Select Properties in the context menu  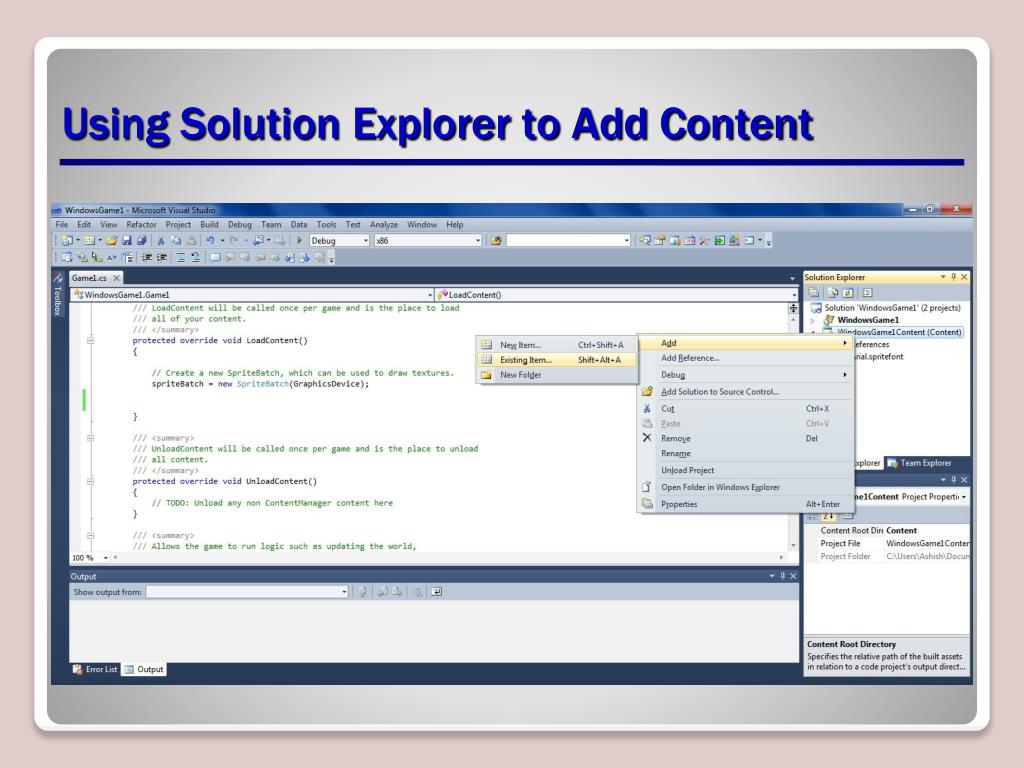(746, 504)
